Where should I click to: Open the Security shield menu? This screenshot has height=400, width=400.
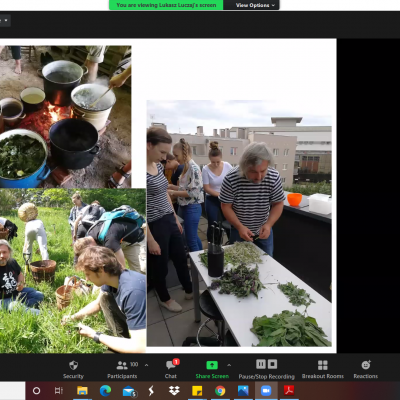(x=73, y=369)
